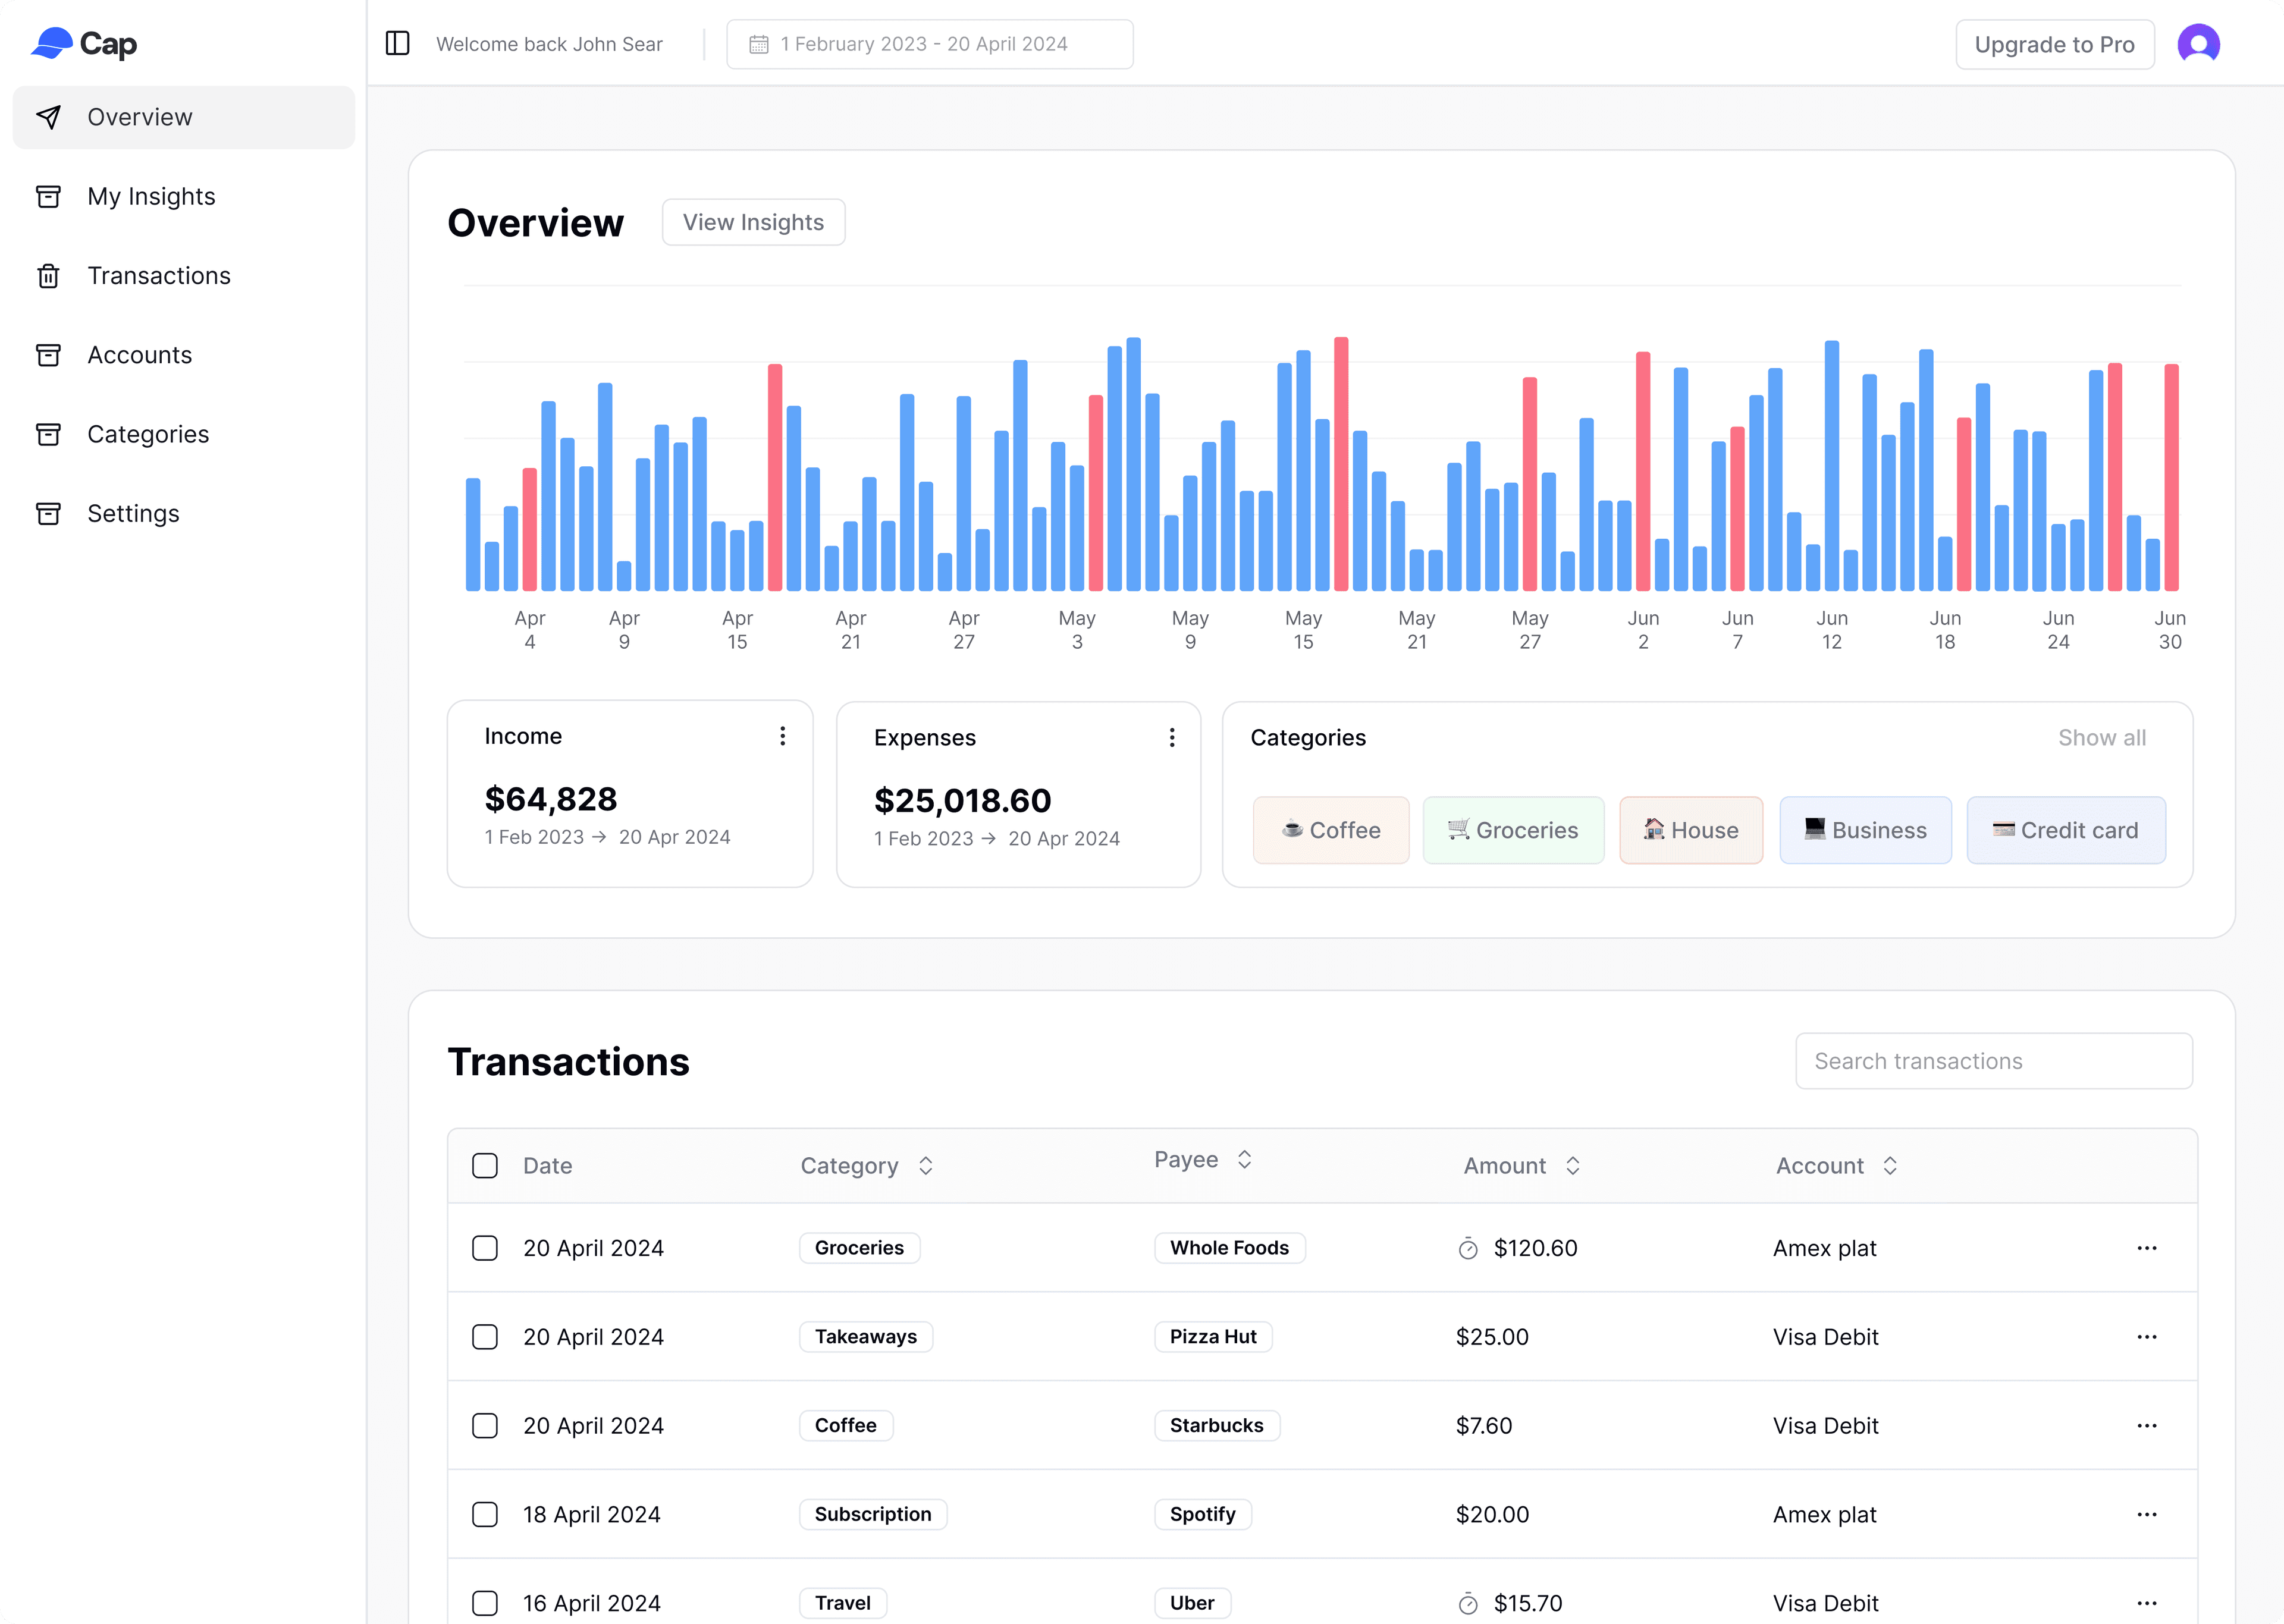
Task: Check the Starbucks transaction row
Action: [x=485, y=1426]
